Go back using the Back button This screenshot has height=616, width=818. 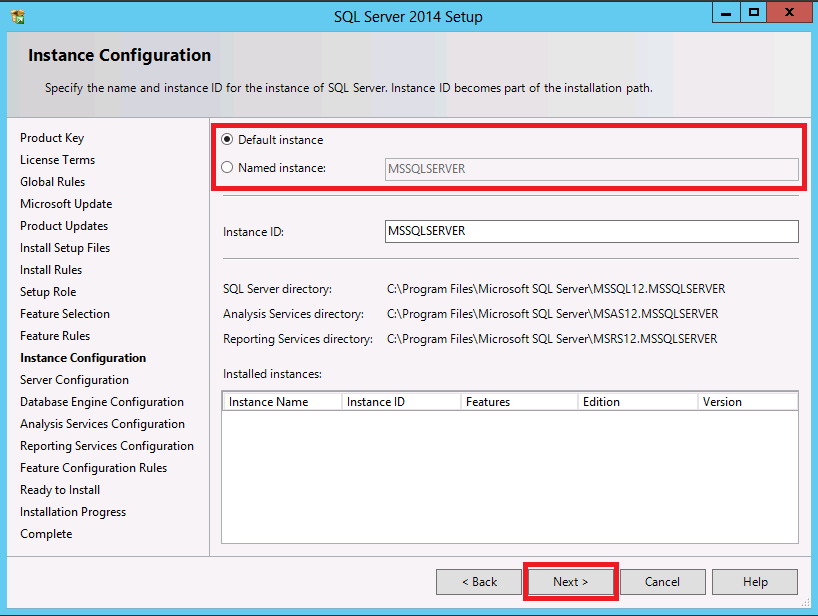[x=479, y=582]
